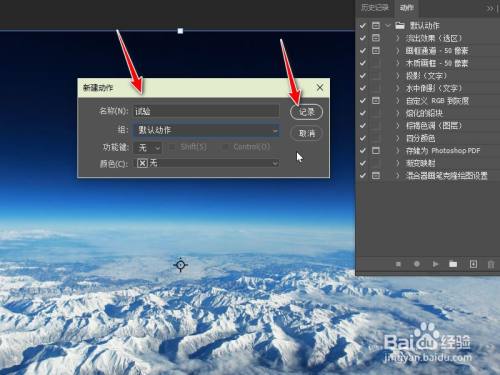The image size is (500, 375).
Task: Toggle dialog icon for 画框通道 - 50 像素
Action: tap(376, 50)
